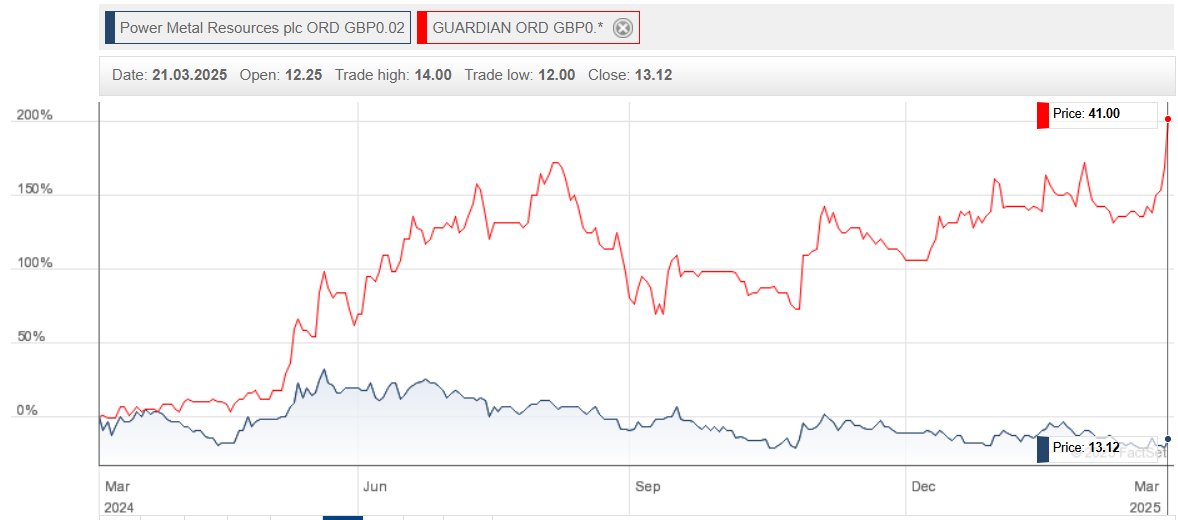Screen dimensions: 1178x520
Task: Click the 2024 year label
Action: [x=119, y=508]
